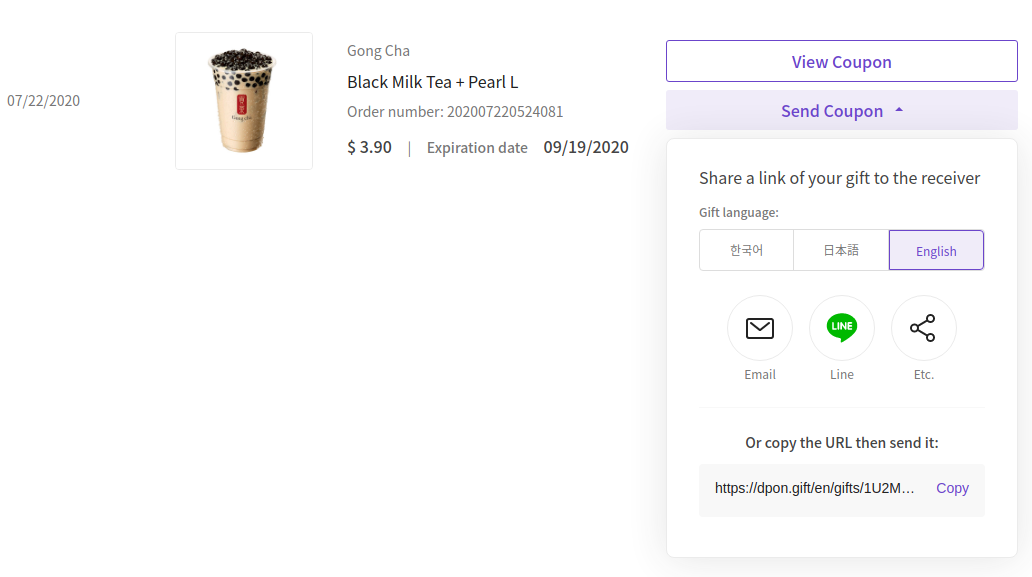Click the Black Milk Tea + Pearl L title
The height and width of the screenshot is (577, 1032).
point(432,82)
